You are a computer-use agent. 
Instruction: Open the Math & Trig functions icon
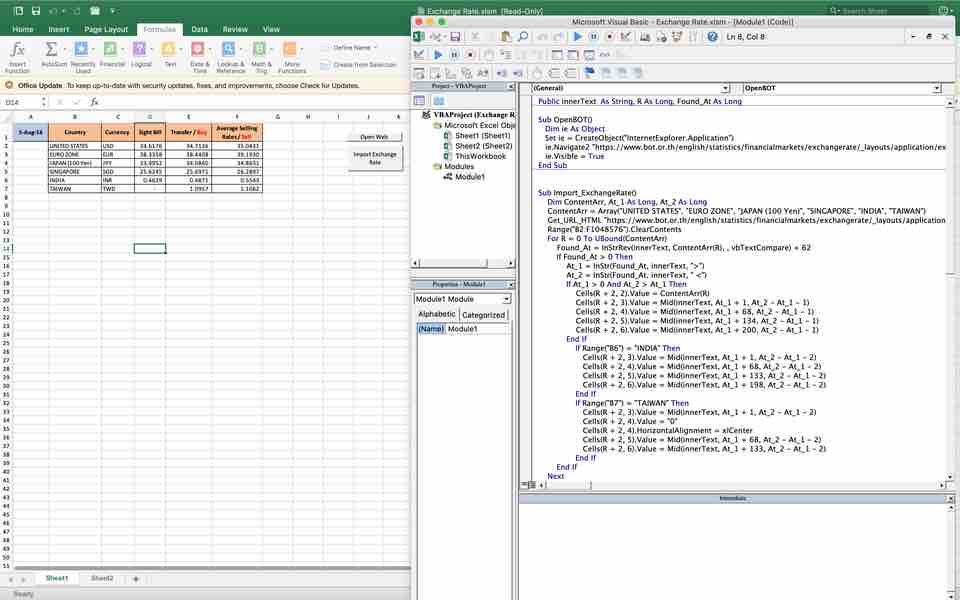260,49
